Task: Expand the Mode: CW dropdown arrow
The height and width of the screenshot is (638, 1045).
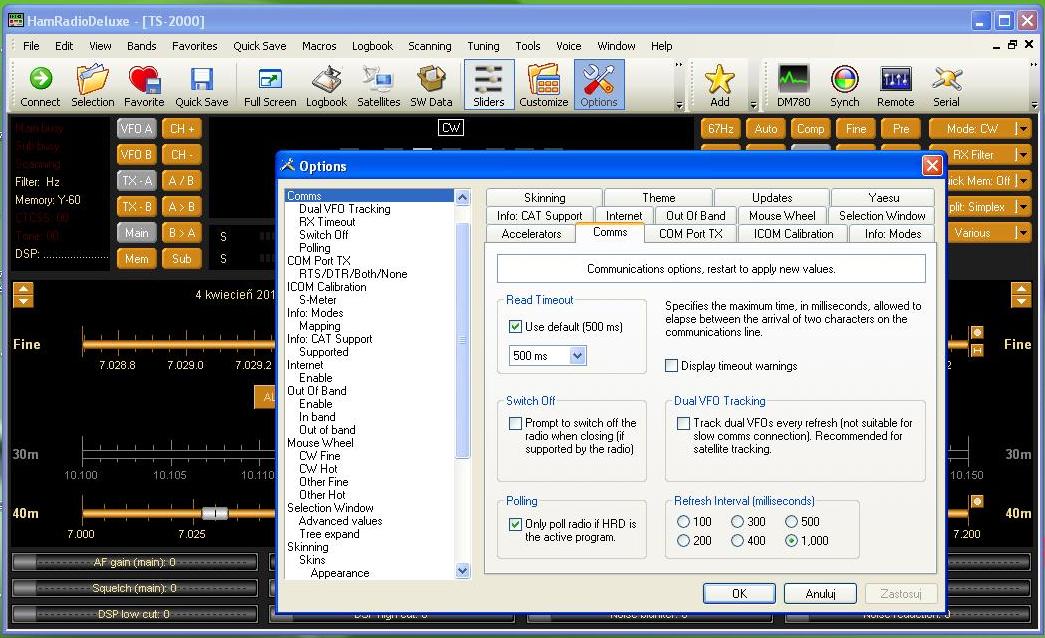Action: (x=1022, y=129)
